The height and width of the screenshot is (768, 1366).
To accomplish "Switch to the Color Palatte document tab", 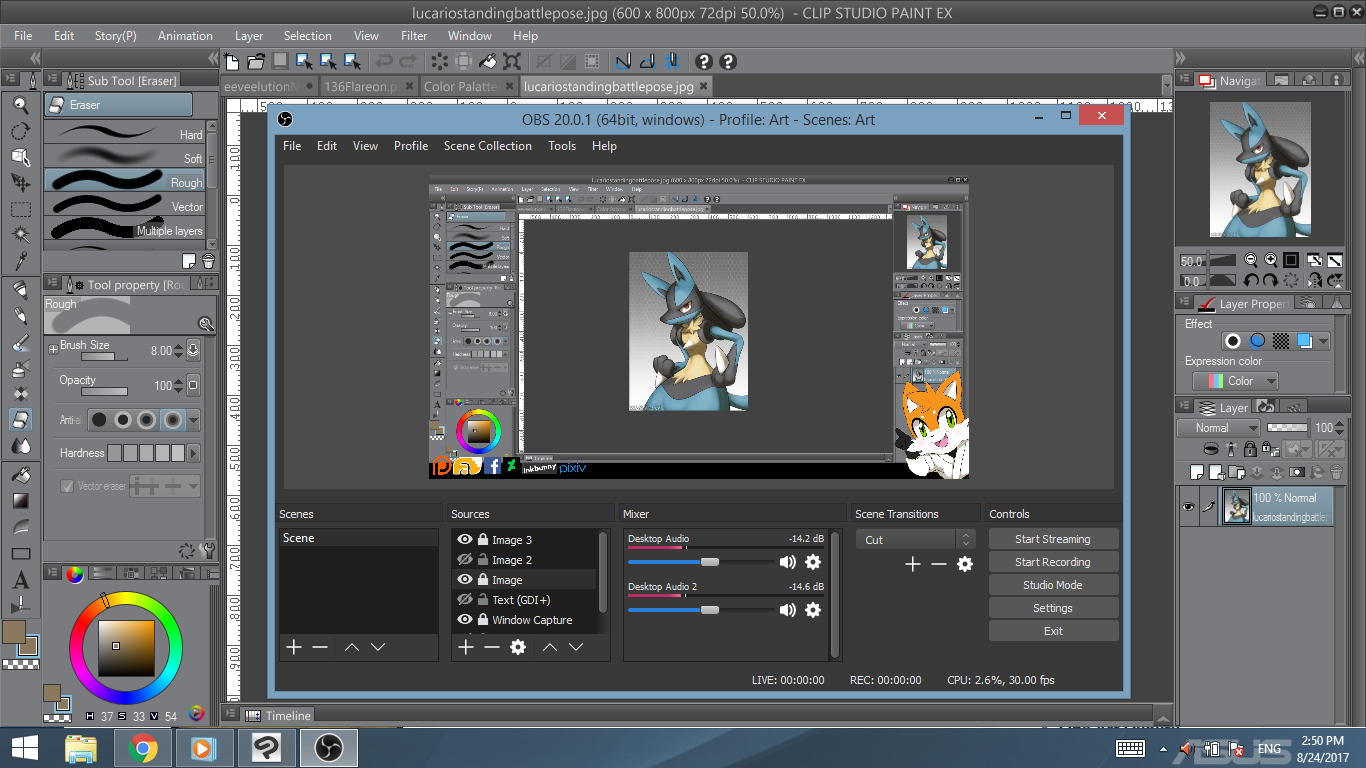I will 461,87.
